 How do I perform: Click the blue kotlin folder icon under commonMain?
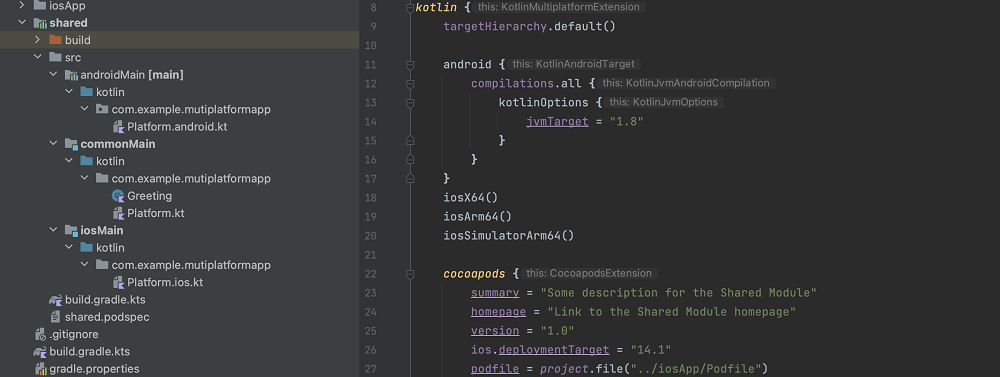87,161
